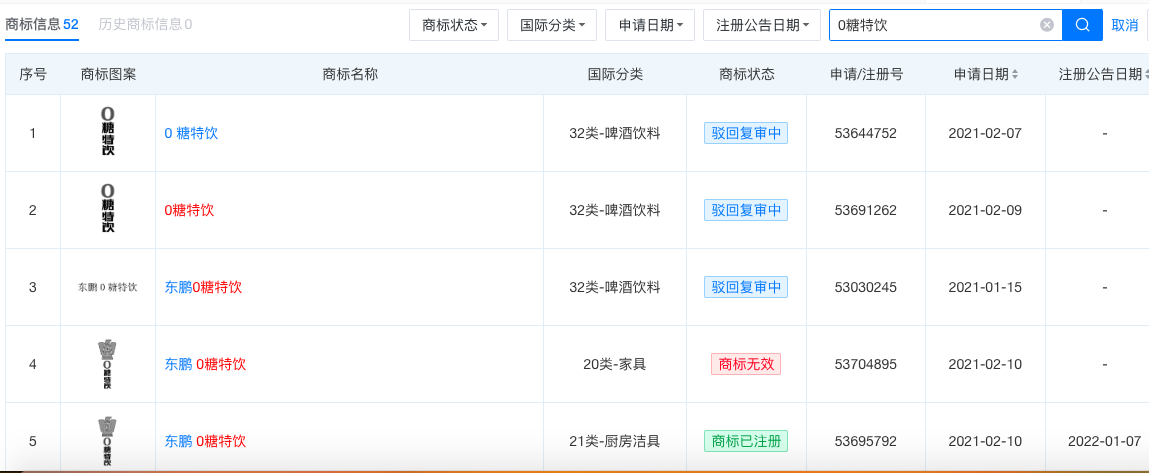Click the application date 2021-02-07
This screenshot has width=1149, height=473.
(985, 133)
